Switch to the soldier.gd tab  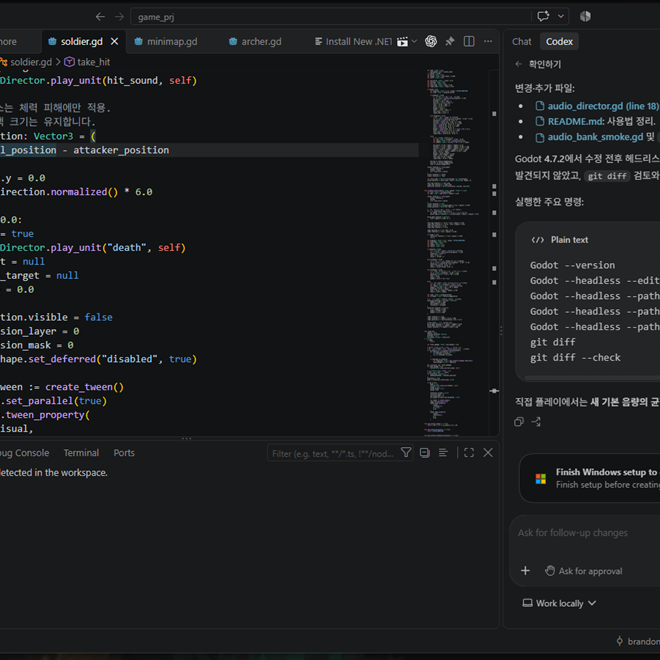click(x=81, y=42)
